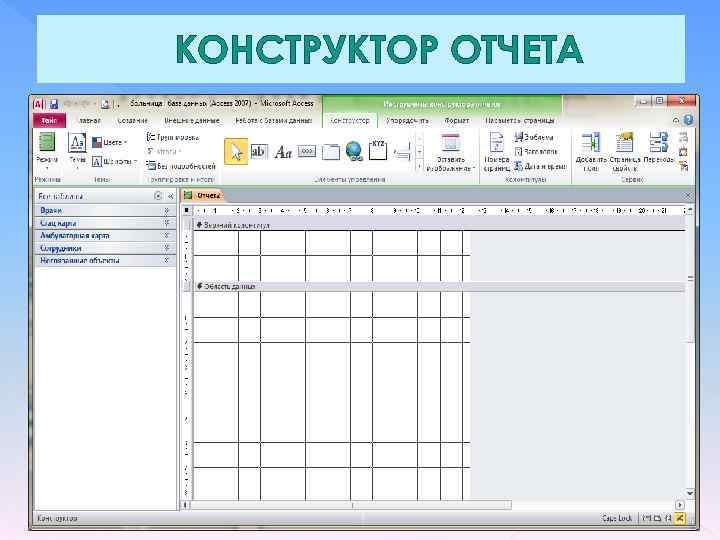Open the Шрифты fonts dropdown

[x=114, y=162]
